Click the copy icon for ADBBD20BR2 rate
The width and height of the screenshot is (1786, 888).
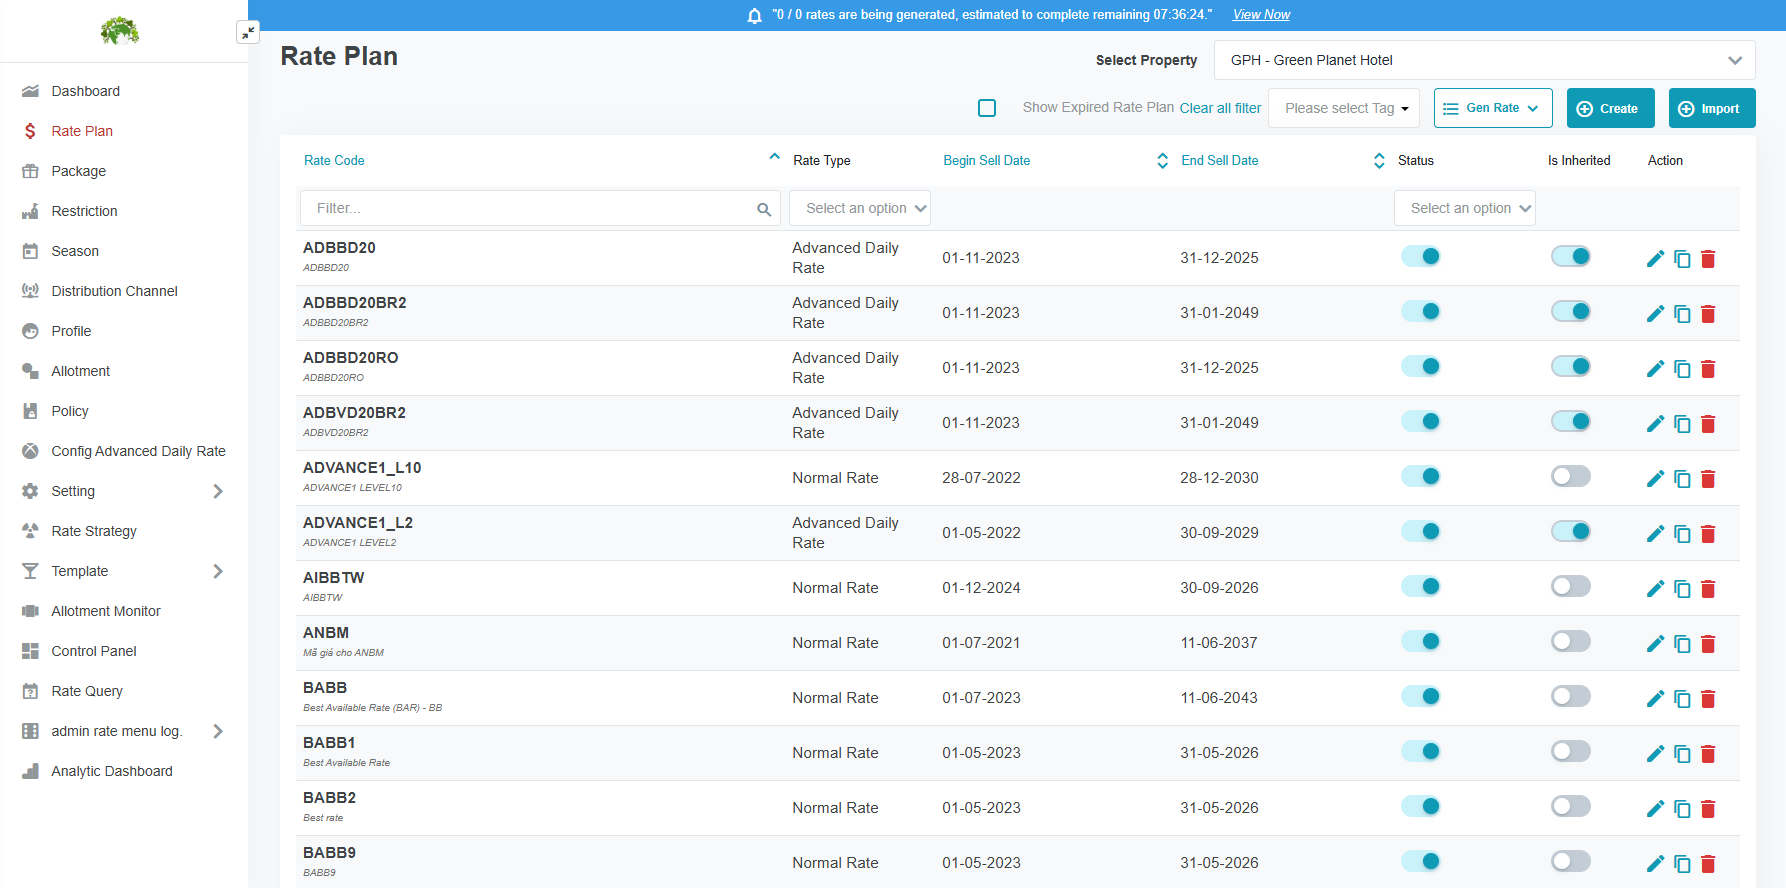pyautogui.click(x=1682, y=314)
